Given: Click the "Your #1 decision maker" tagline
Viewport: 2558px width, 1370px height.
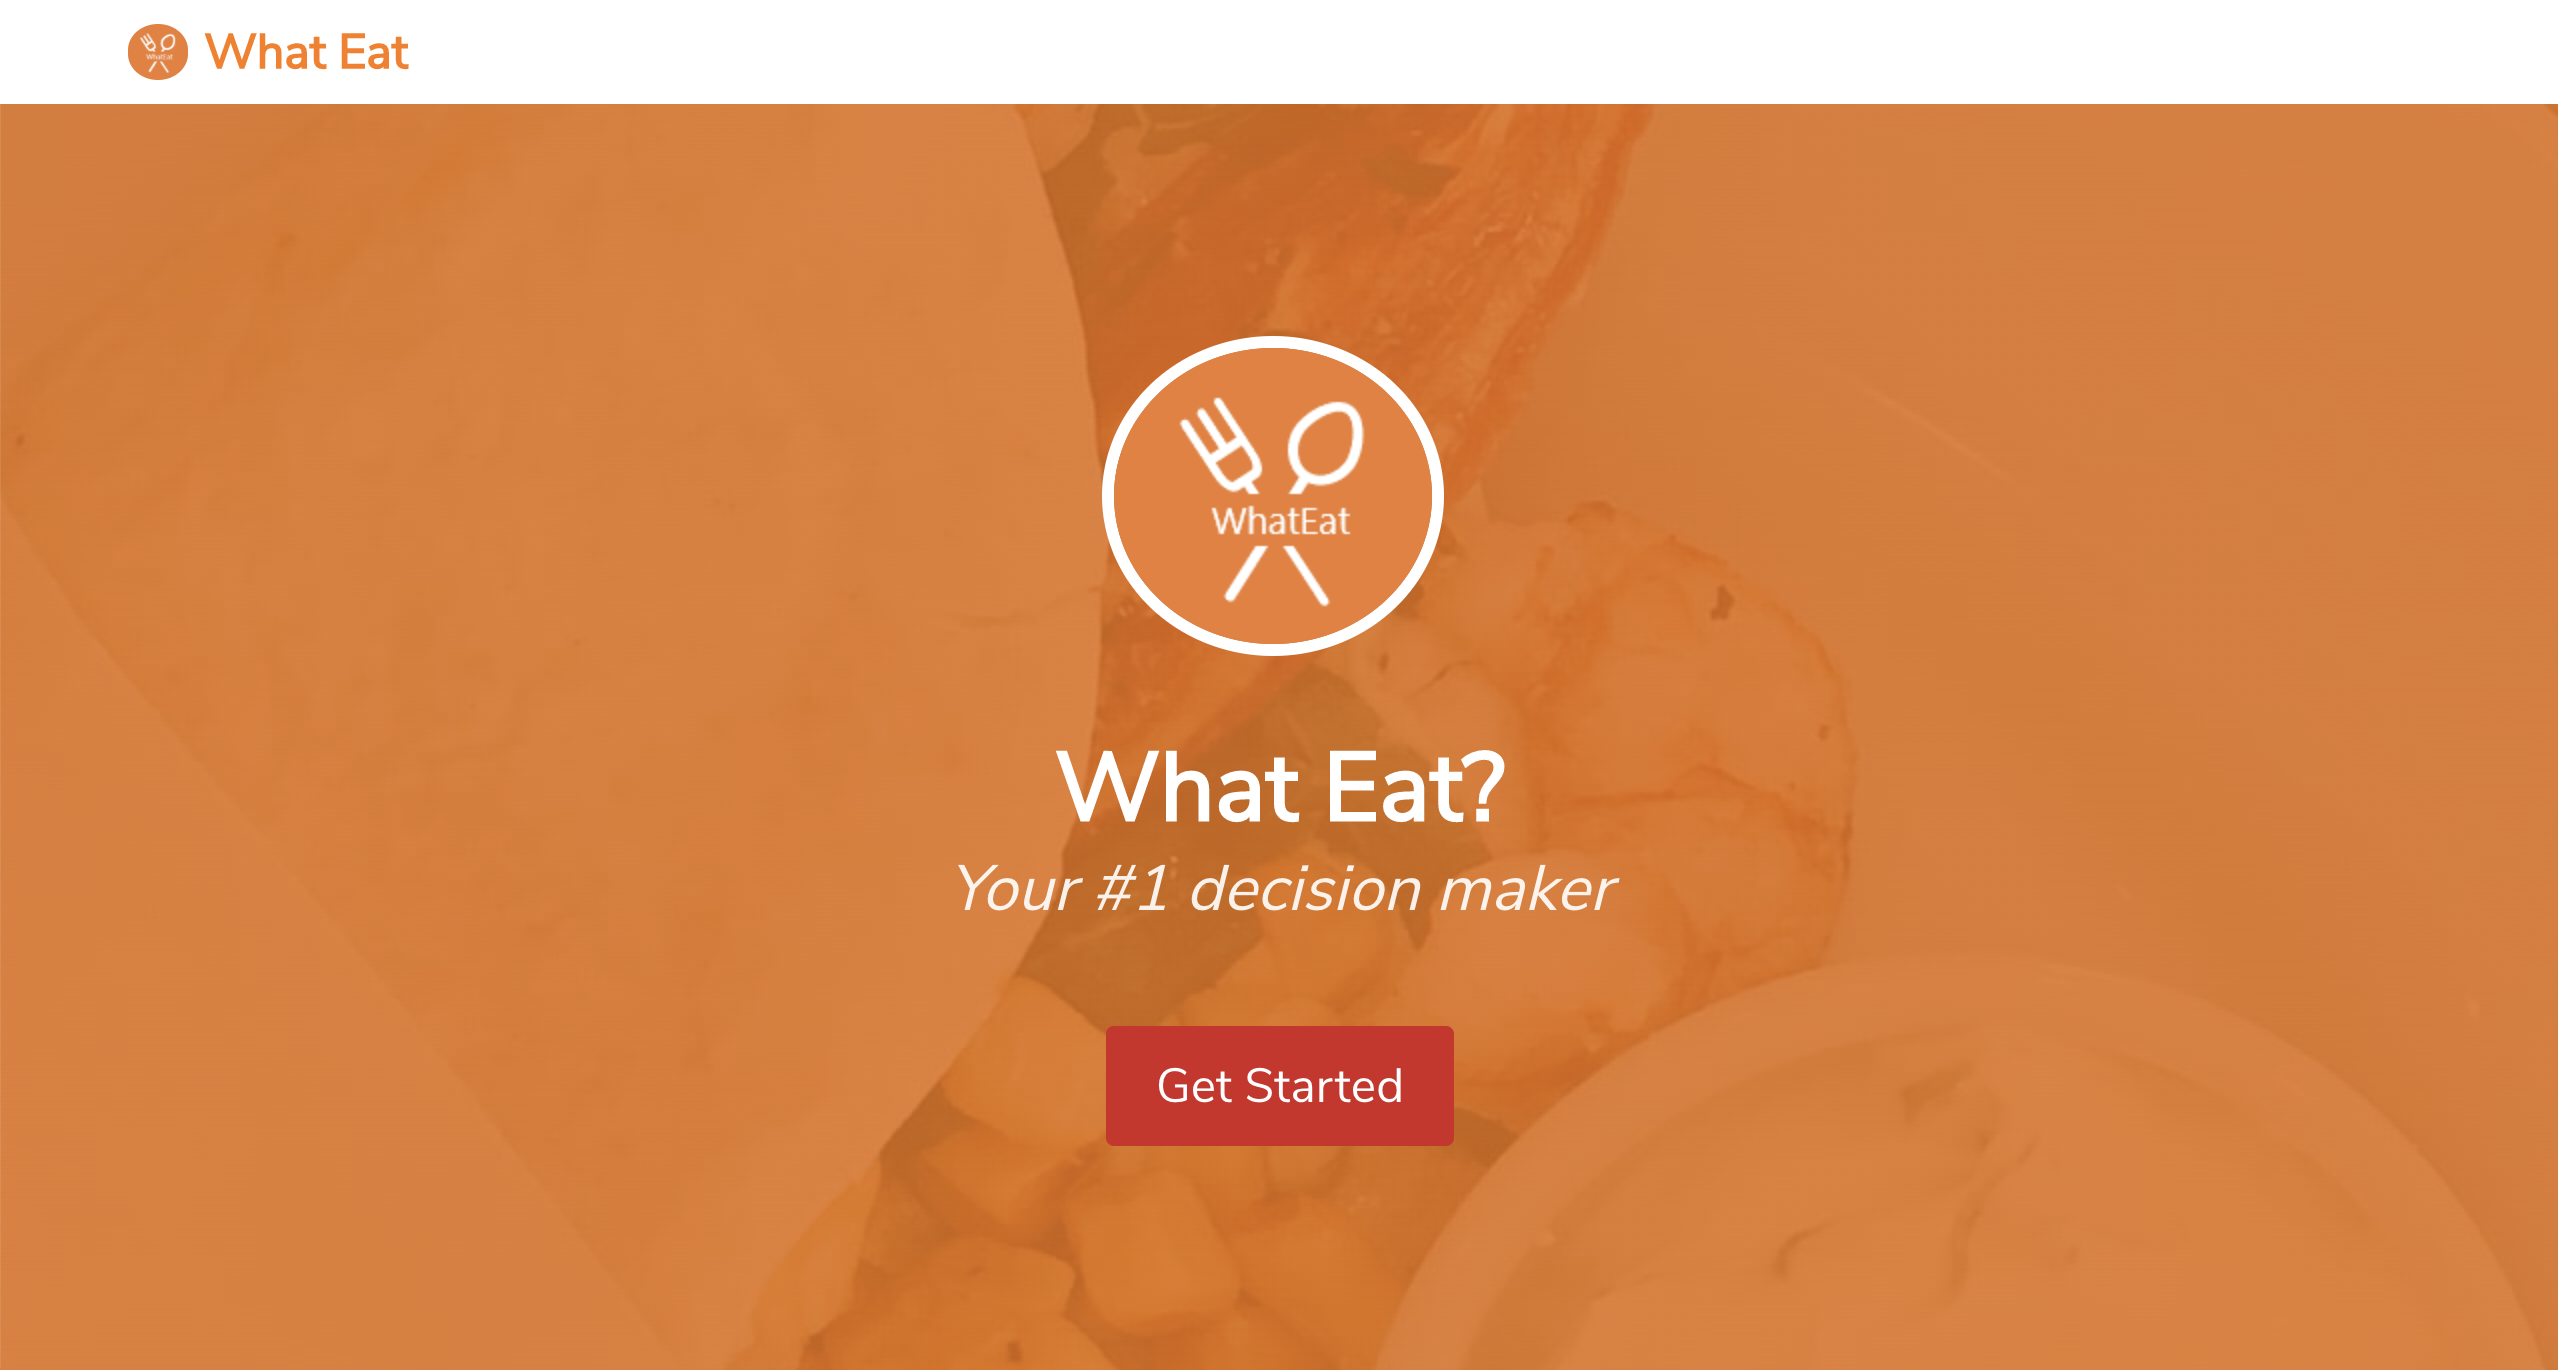Looking at the screenshot, I should coord(1284,888).
